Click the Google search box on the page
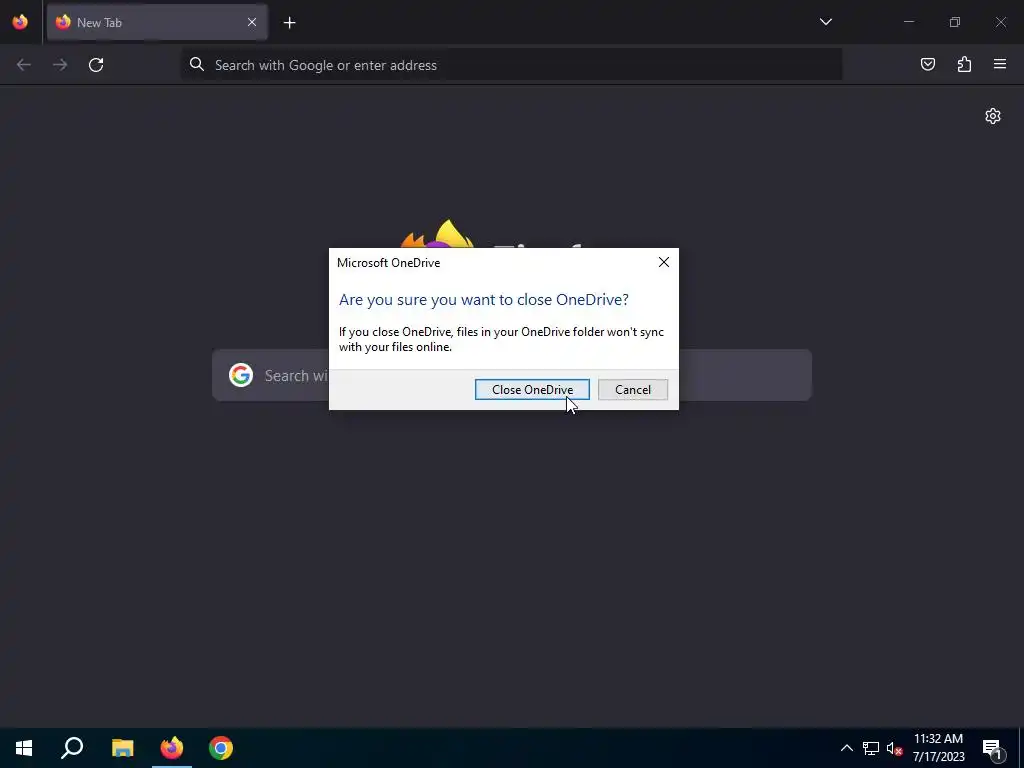This screenshot has width=1024, height=768. point(511,376)
